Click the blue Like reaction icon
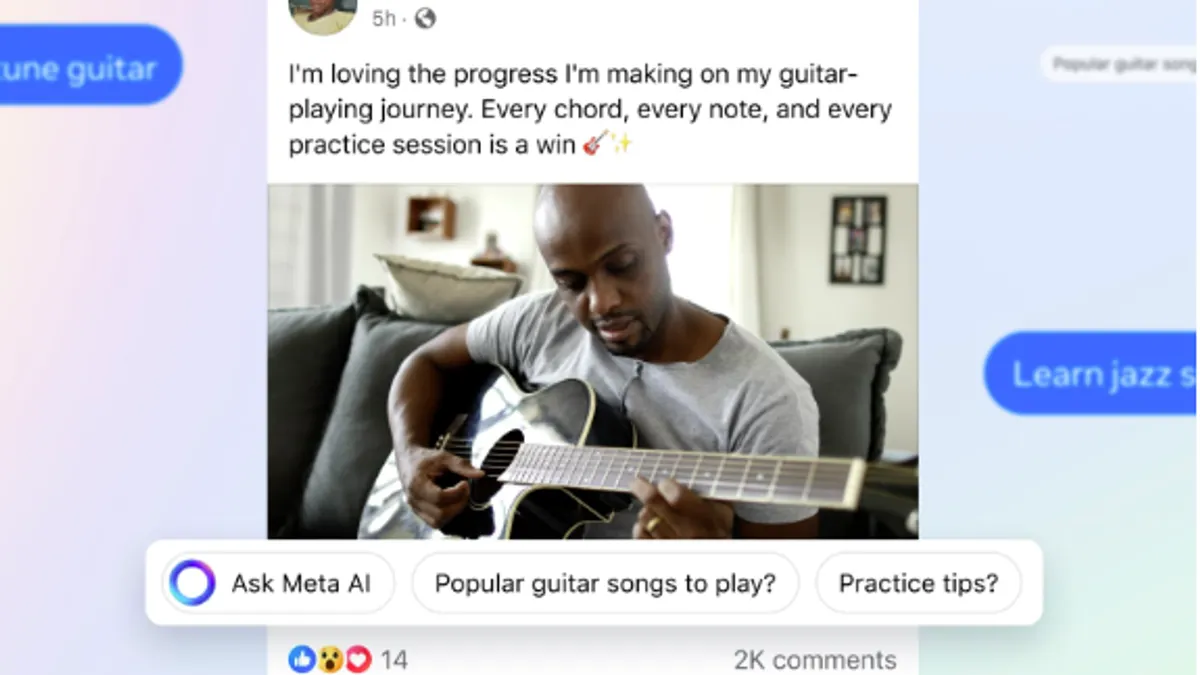 [302, 659]
